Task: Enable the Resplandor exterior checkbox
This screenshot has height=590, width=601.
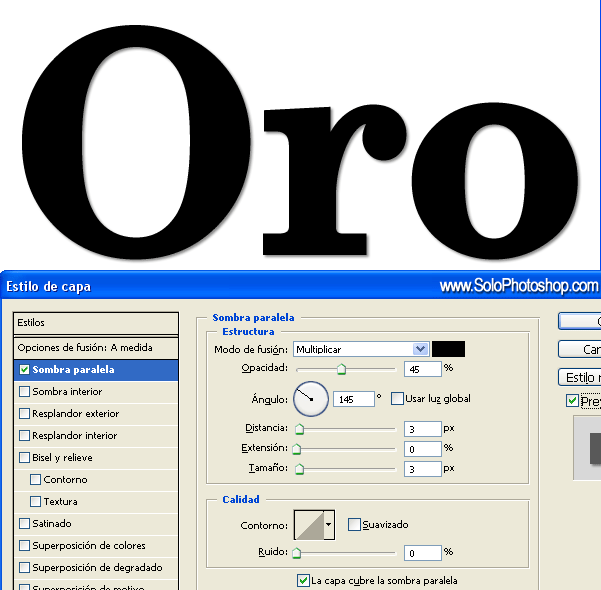Action: (x=25, y=414)
